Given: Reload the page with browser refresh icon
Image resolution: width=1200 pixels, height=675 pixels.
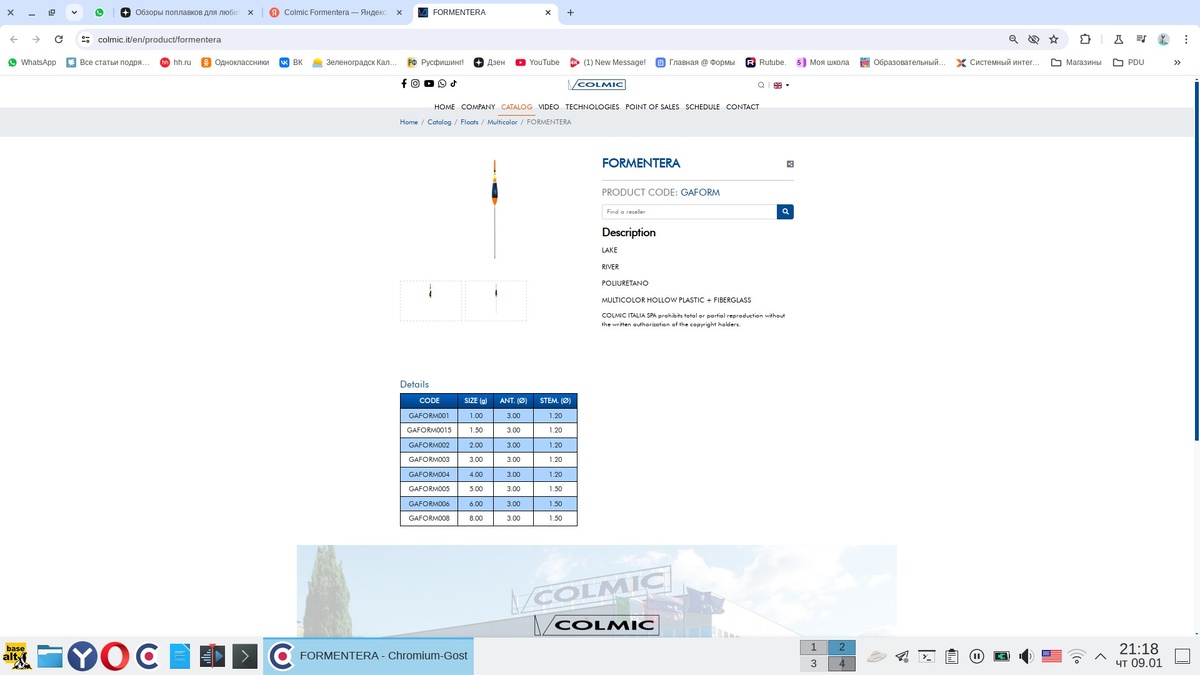Looking at the screenshot, I should (59, 39).
